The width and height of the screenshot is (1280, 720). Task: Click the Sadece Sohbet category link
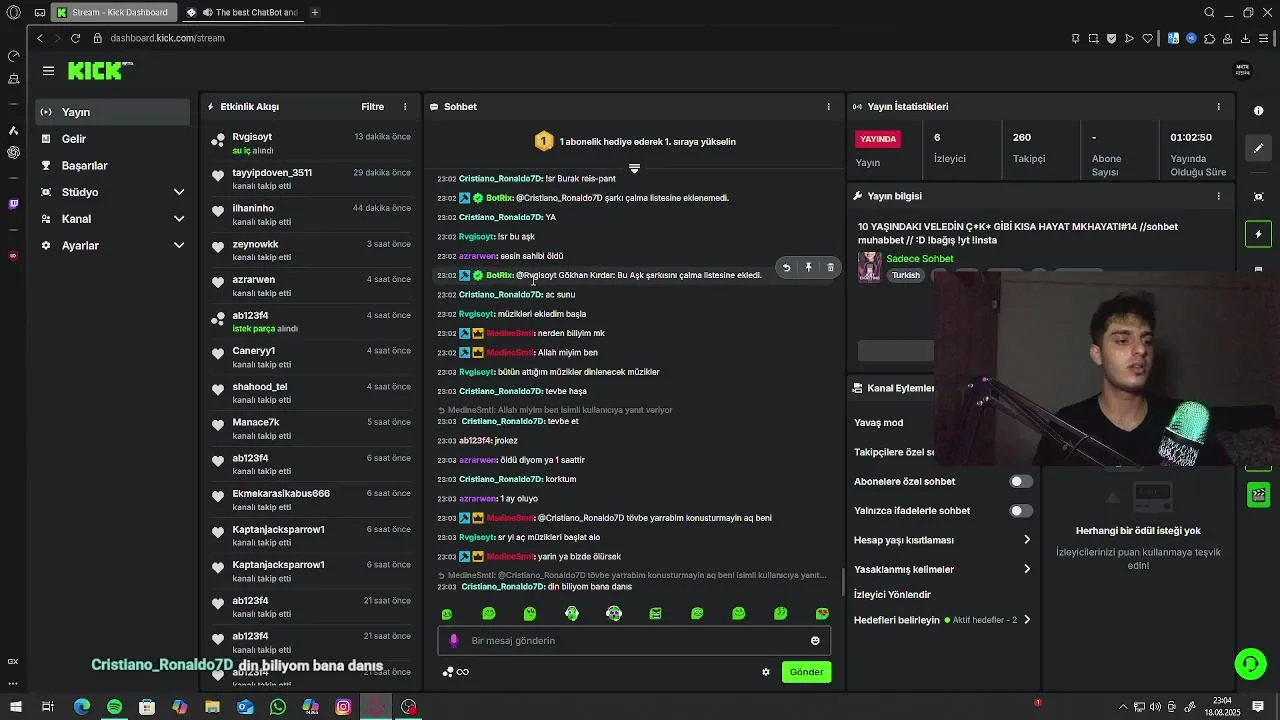click(920, 259)
